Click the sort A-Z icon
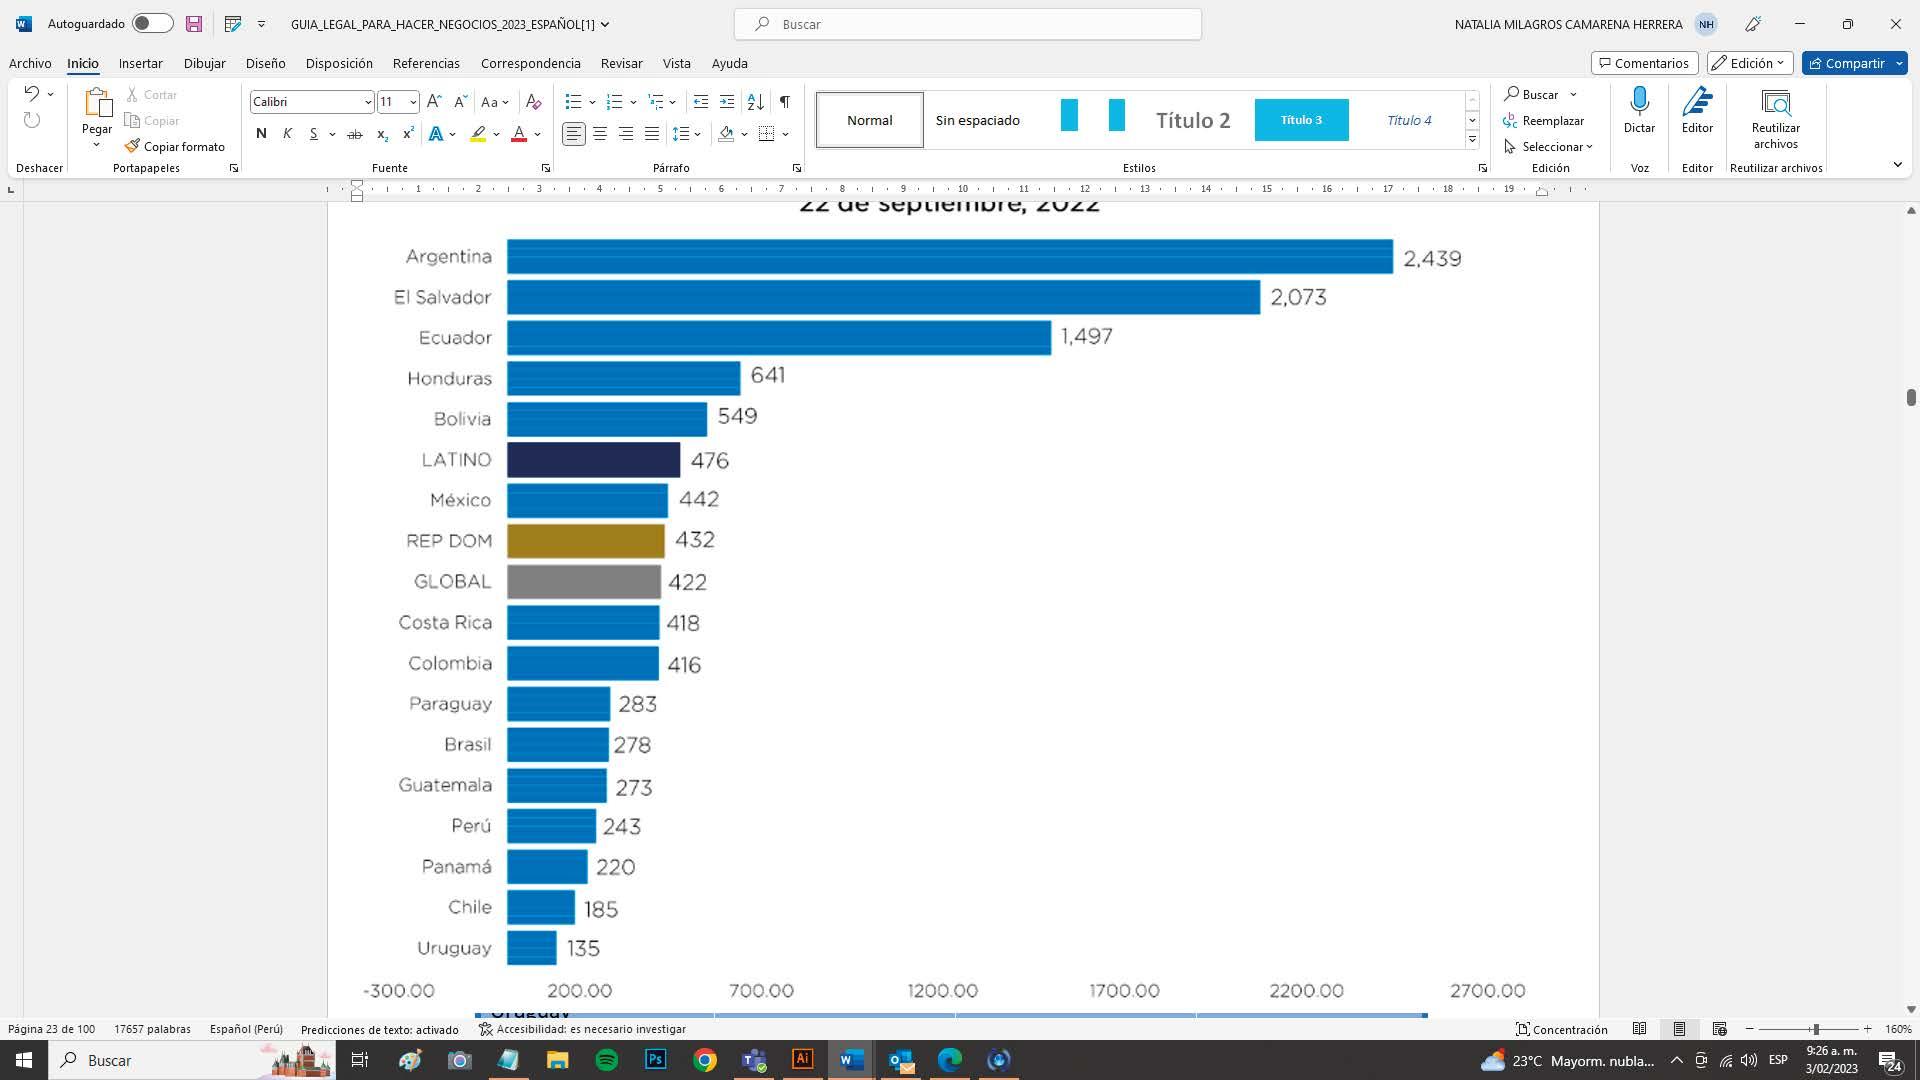This screenshot has height=1080, width=1920. pyautogui.click(x=756, y=102)
